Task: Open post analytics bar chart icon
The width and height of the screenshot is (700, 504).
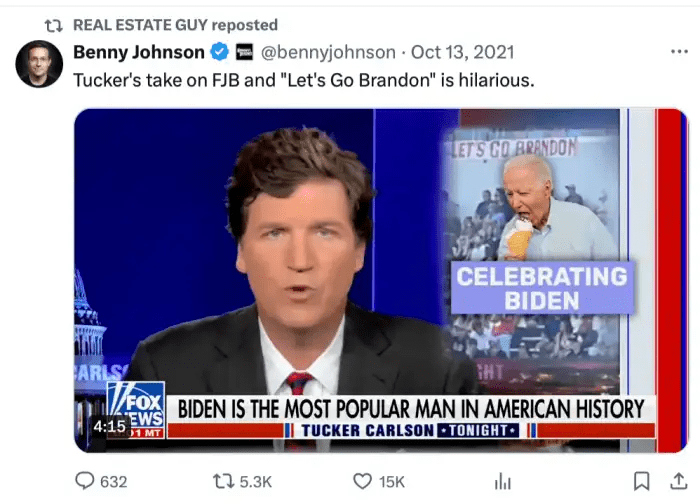Action: [503, 481]
